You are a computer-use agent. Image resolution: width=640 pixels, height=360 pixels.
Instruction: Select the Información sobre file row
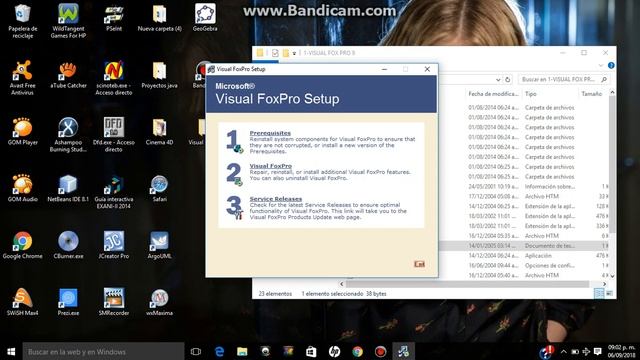coord(524,187)
